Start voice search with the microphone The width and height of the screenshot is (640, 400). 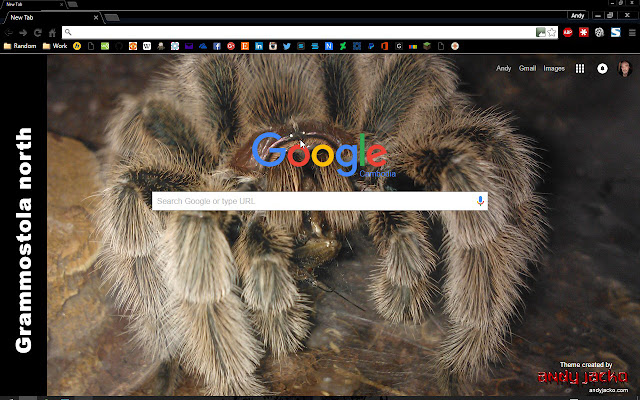click(480, 201)
